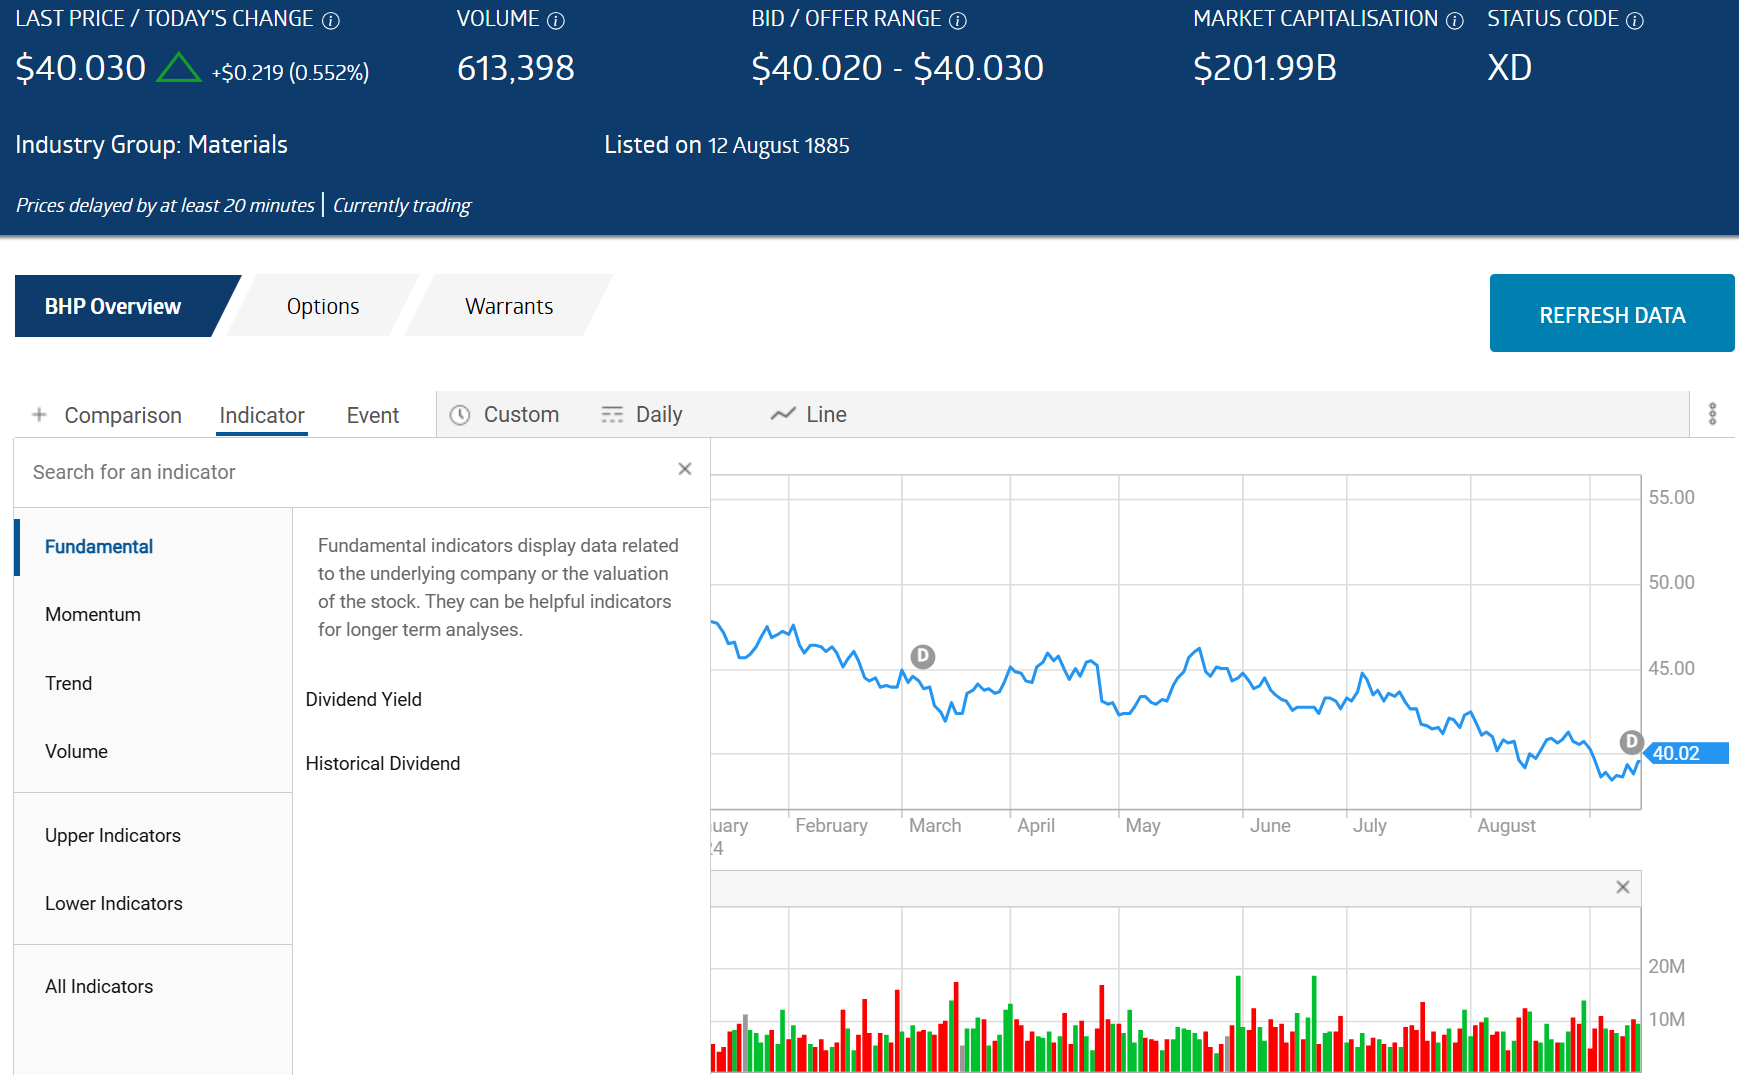
Task: Click the +$0.219 (0.552%) change value
Action: [x=290, y=72]
